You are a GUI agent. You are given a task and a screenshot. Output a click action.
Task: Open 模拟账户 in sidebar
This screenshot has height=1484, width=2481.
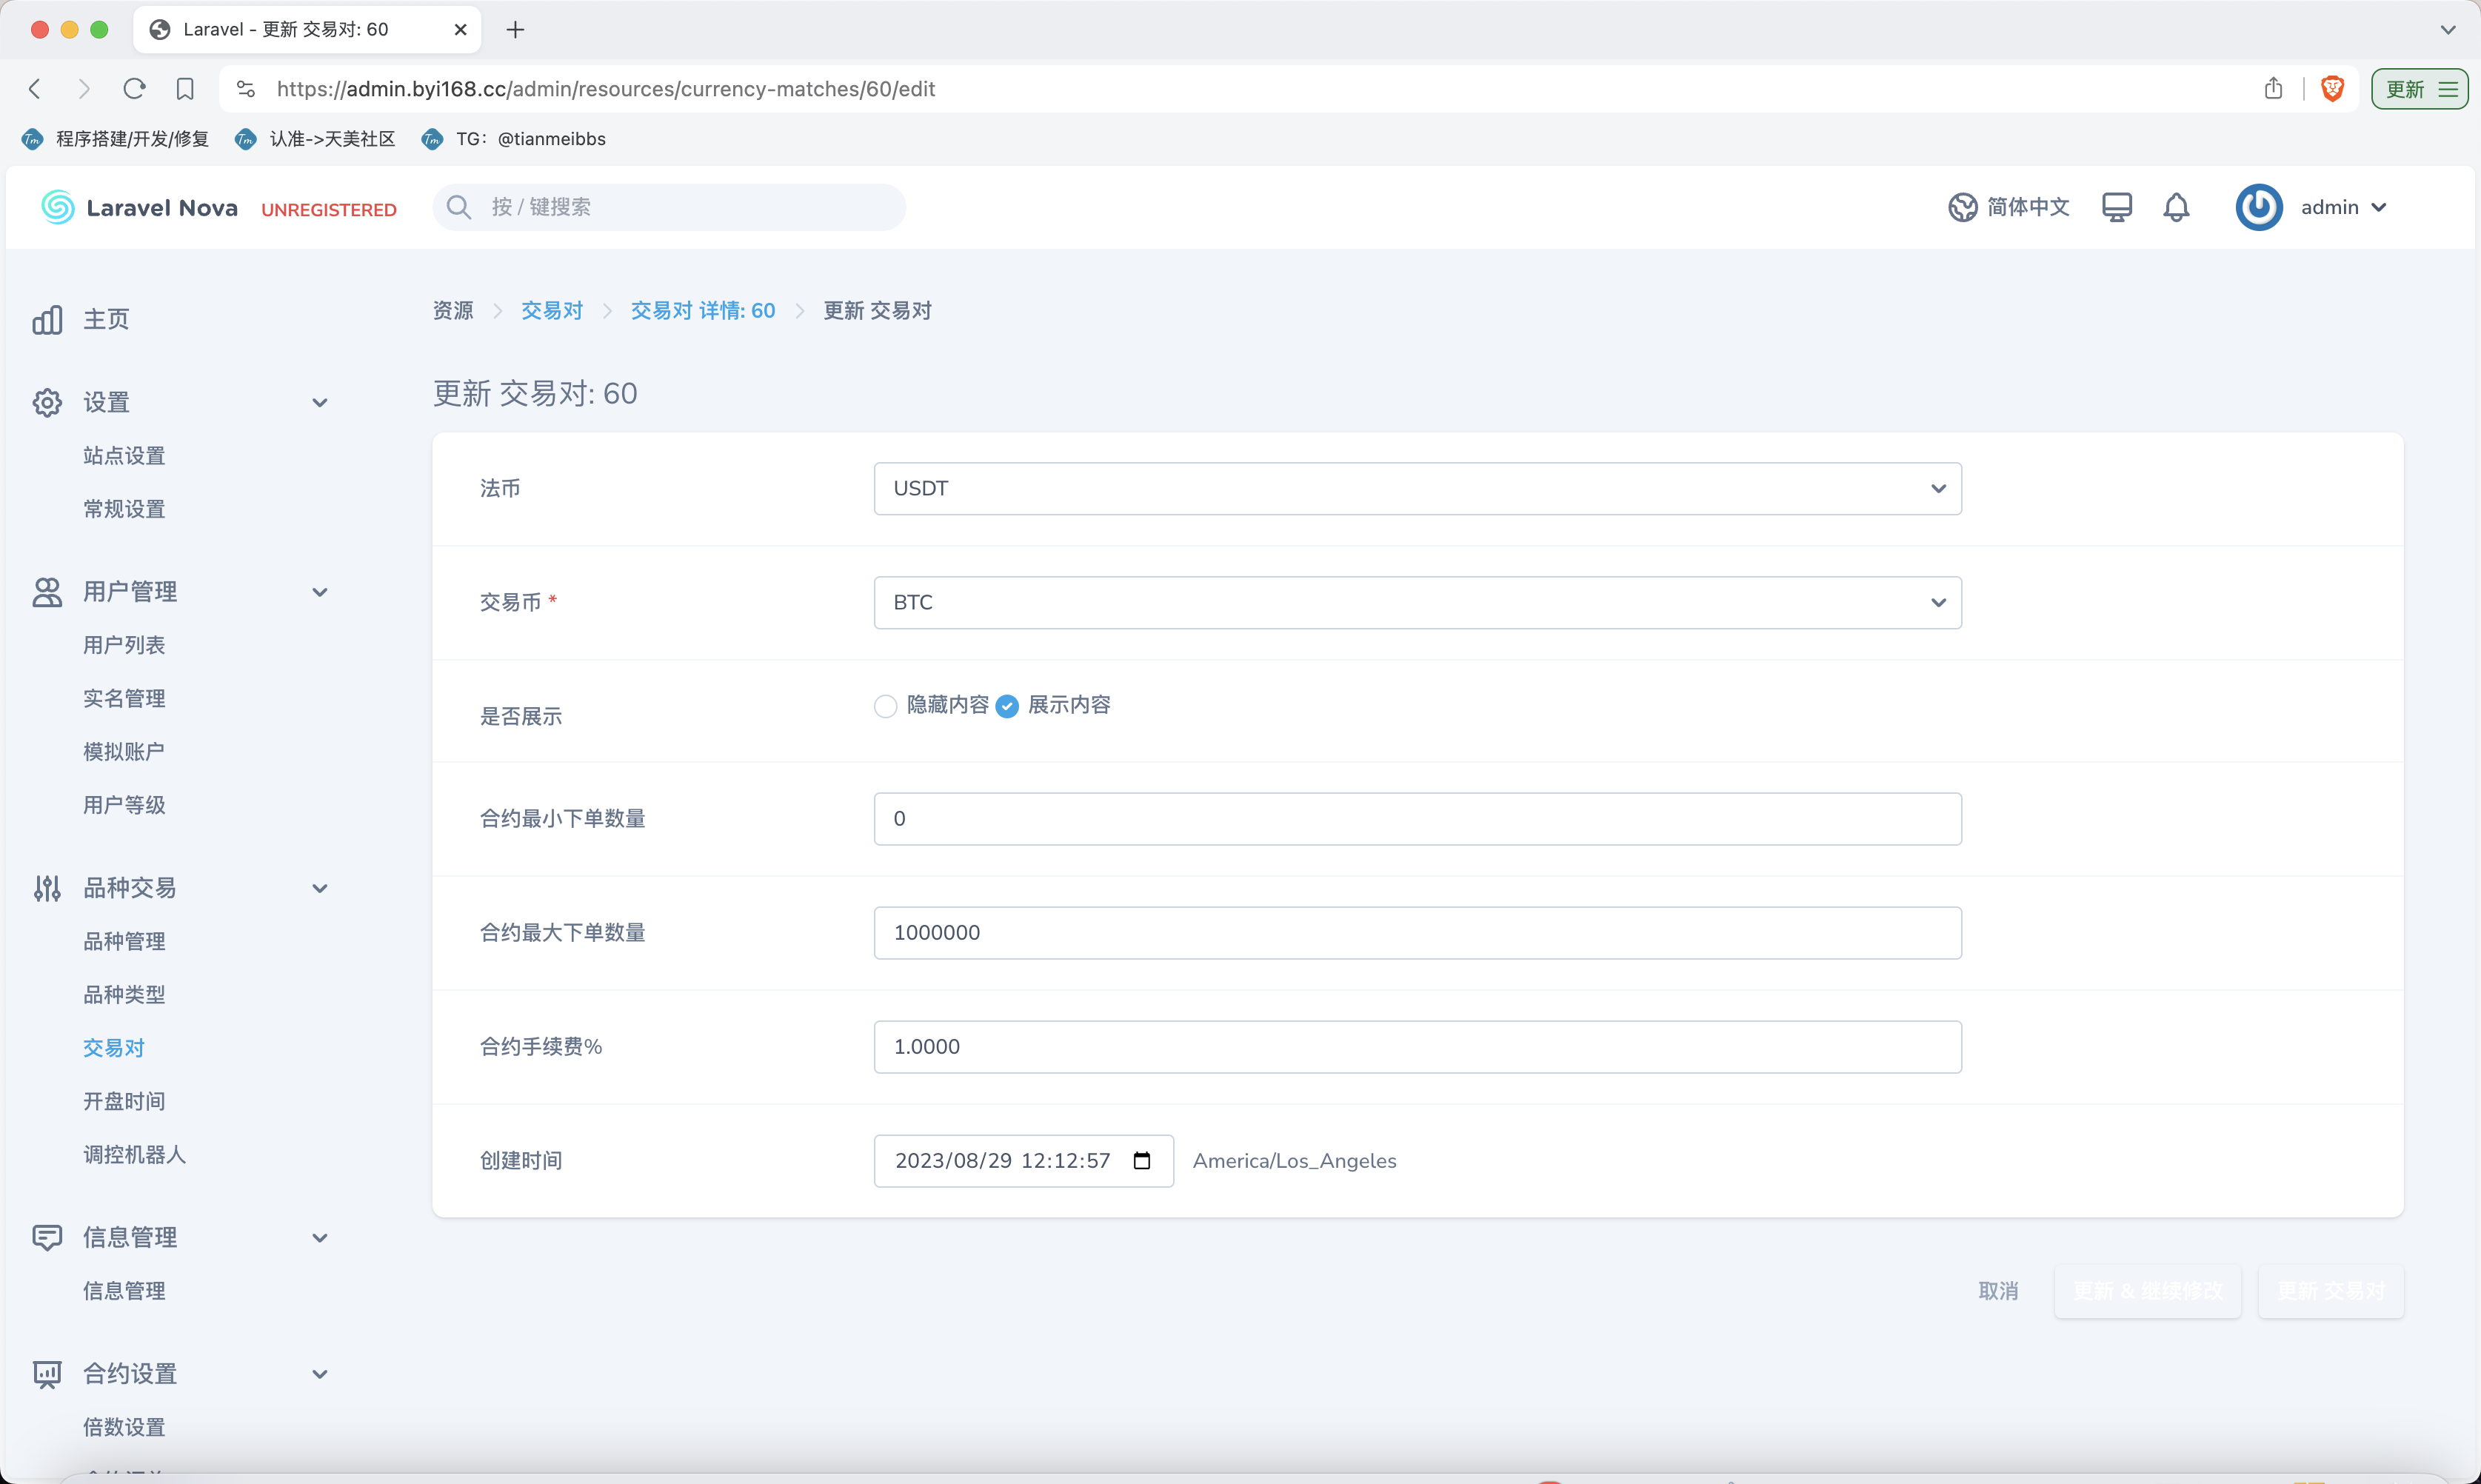pos(124,751)
